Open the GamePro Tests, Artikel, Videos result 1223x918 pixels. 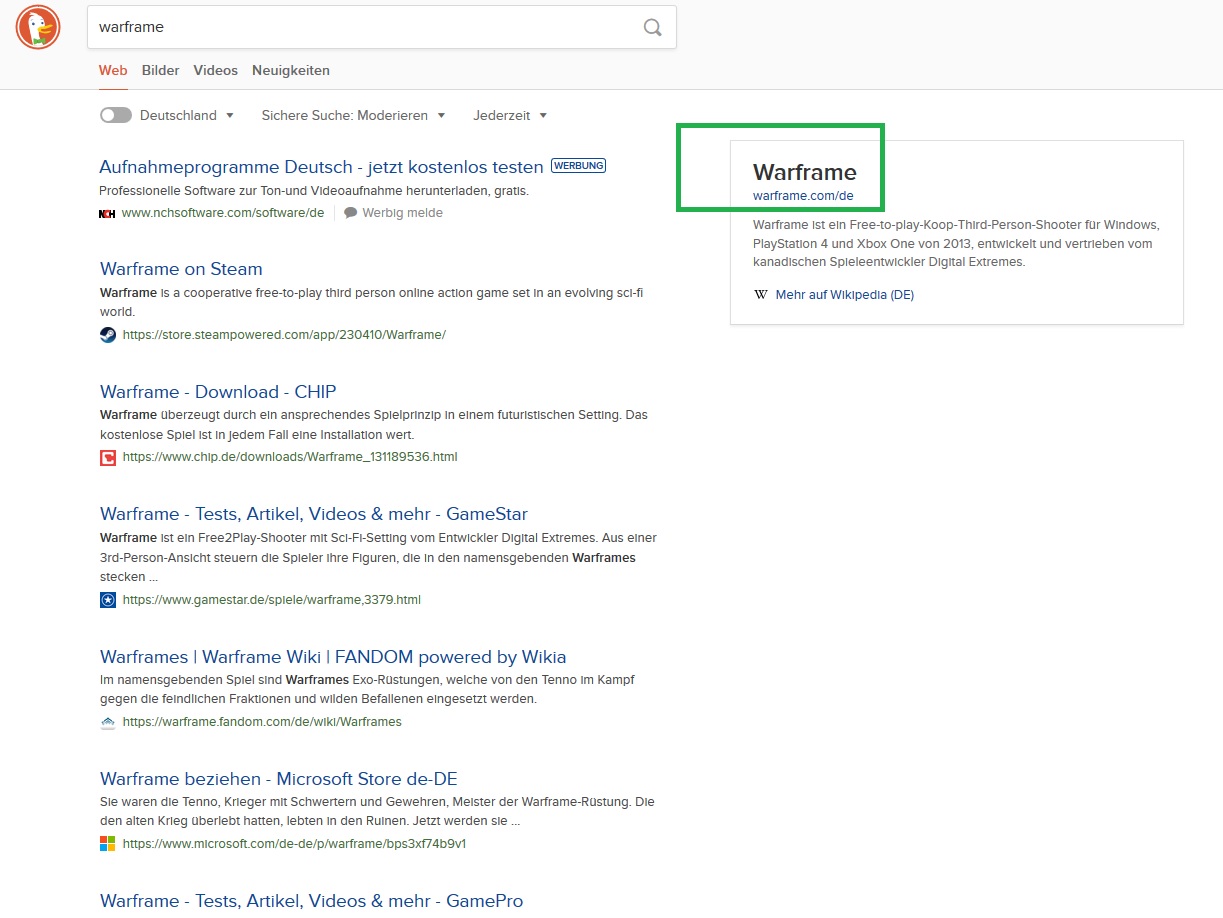[311, 901]
